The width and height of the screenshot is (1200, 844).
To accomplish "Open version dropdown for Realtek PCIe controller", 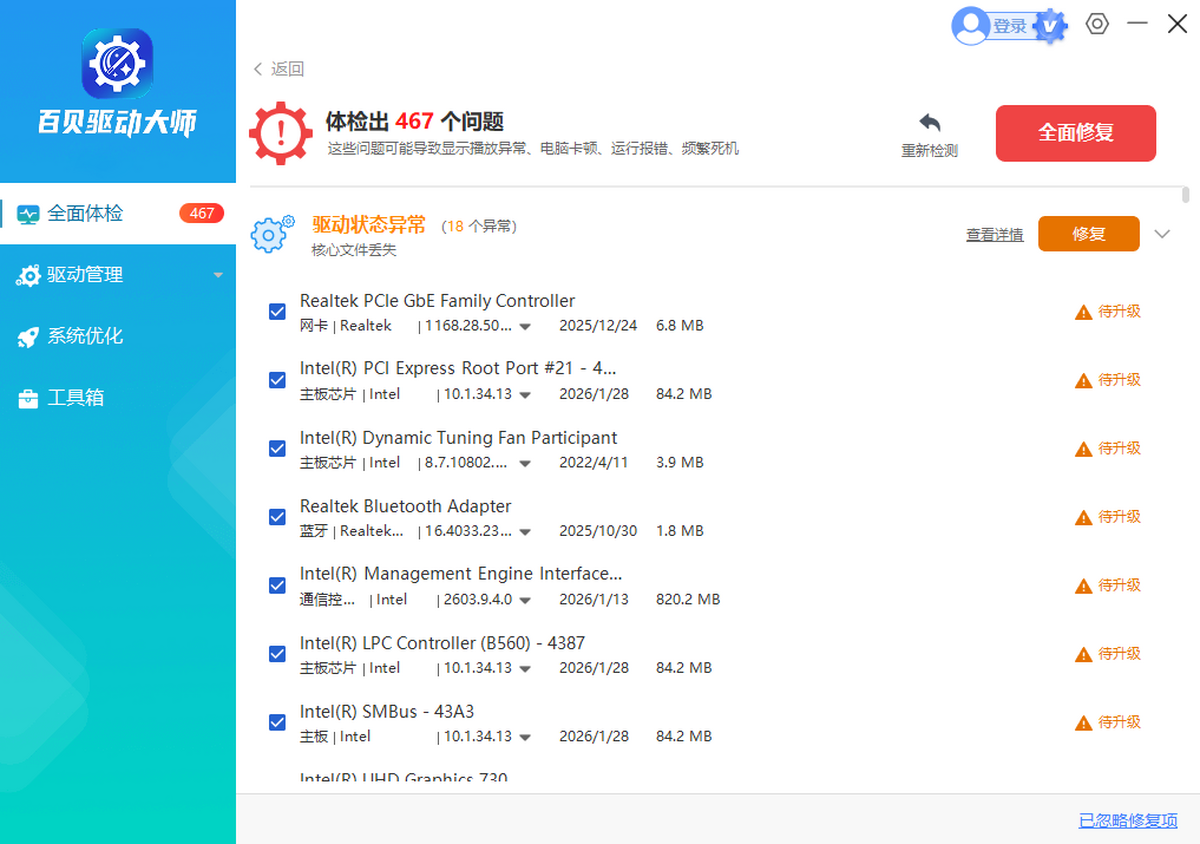I will tap(524, 325).
